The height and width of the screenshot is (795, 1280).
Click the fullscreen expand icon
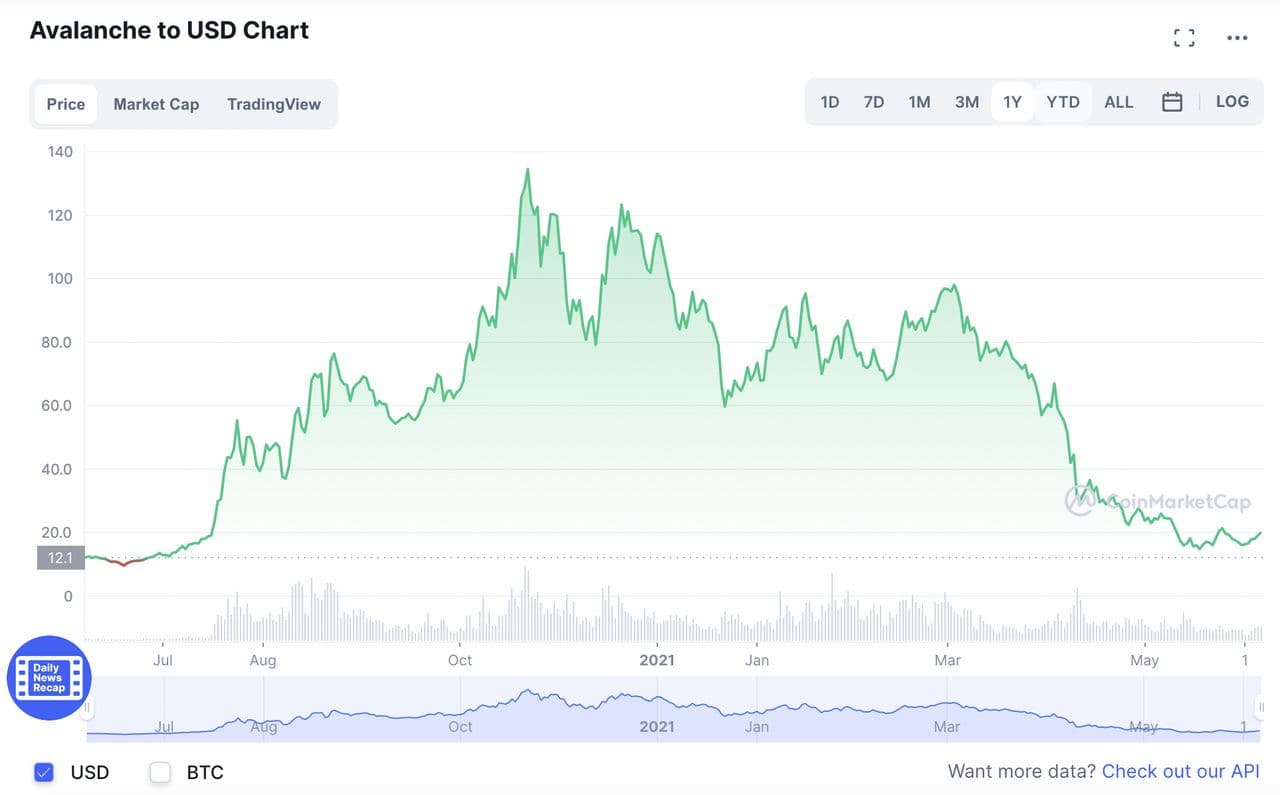pos(1184,38)
